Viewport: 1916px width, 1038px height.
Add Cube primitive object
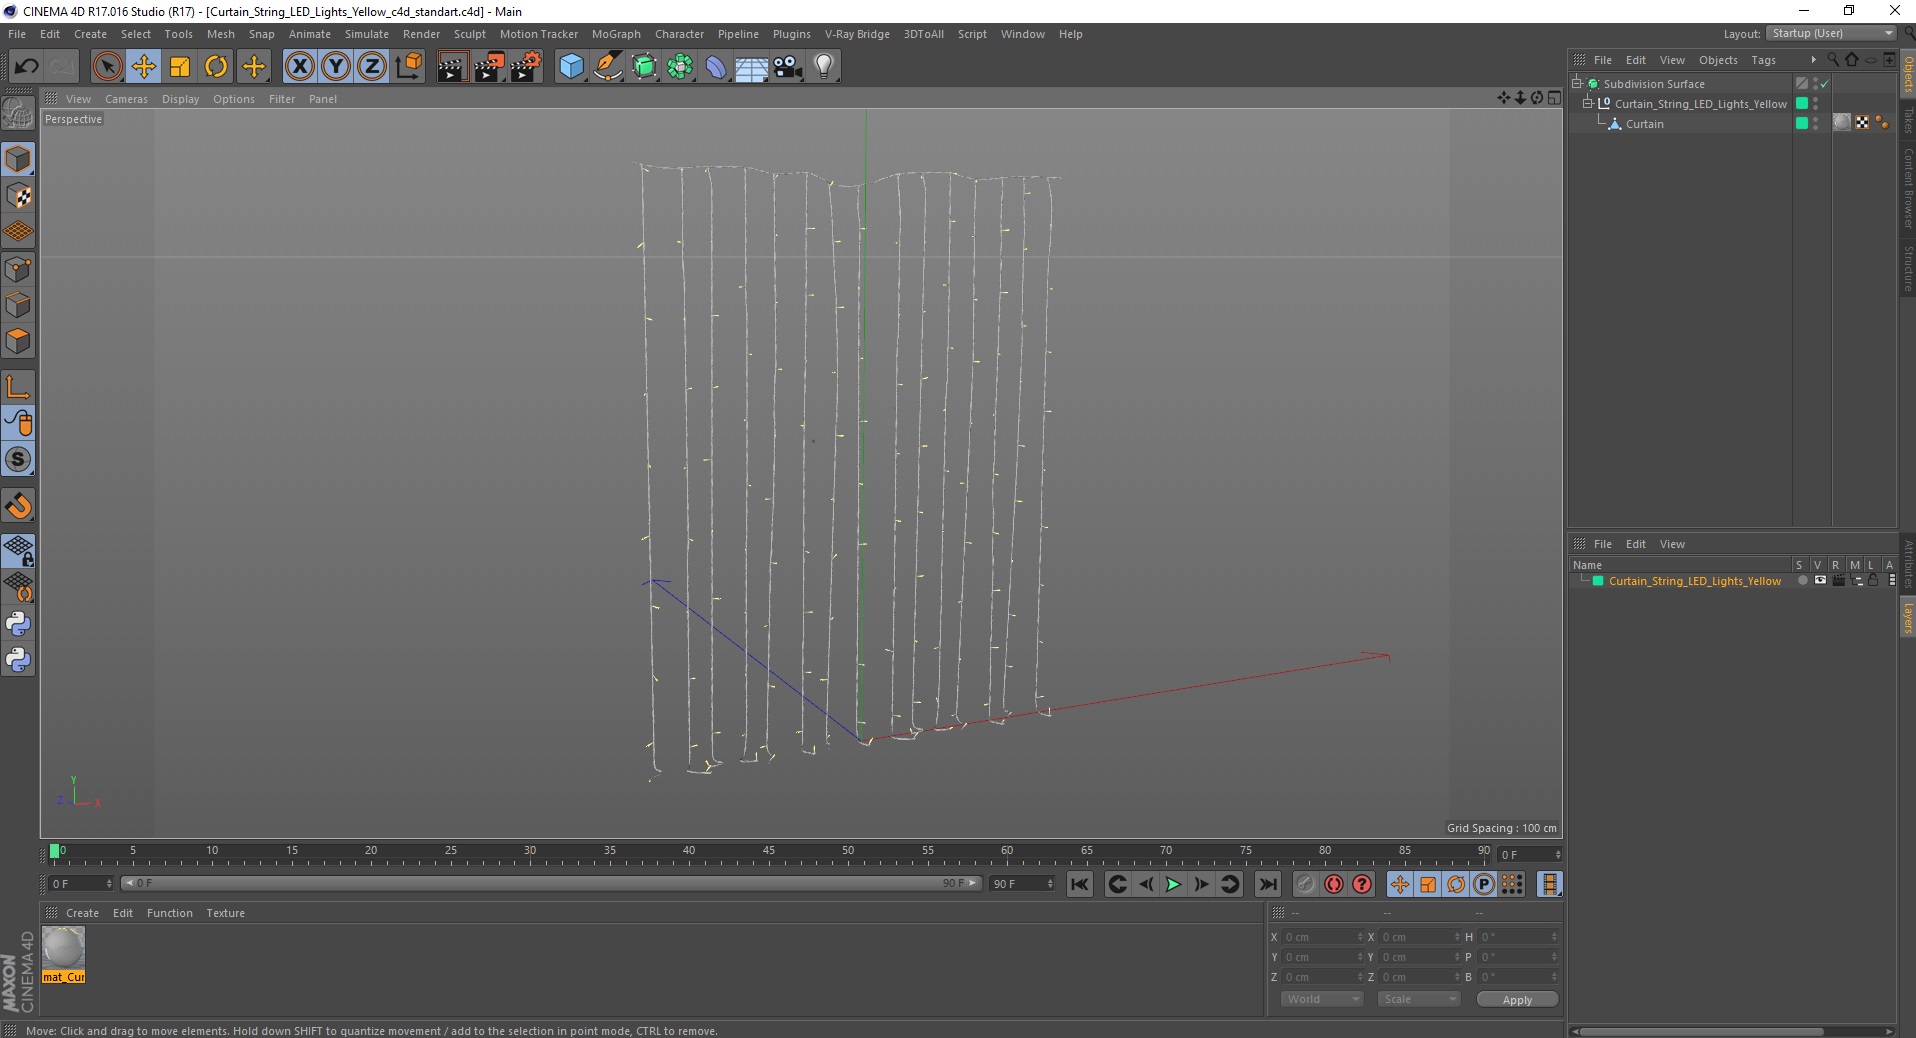571,67
